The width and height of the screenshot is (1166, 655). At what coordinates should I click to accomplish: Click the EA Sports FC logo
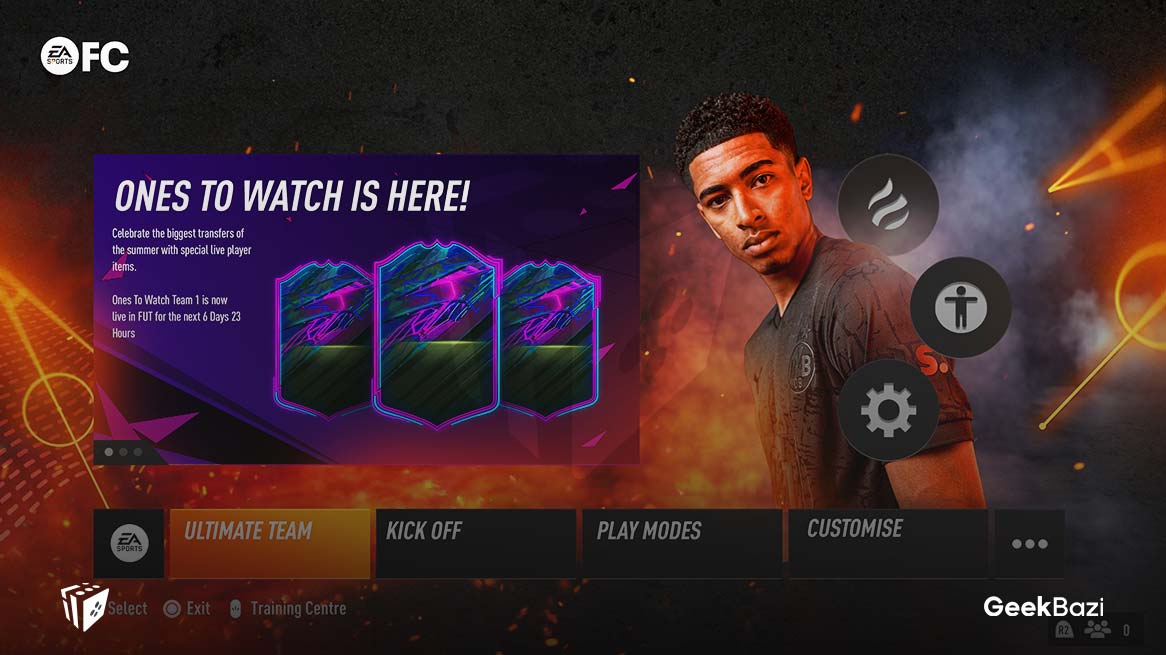tap(85, 56)
